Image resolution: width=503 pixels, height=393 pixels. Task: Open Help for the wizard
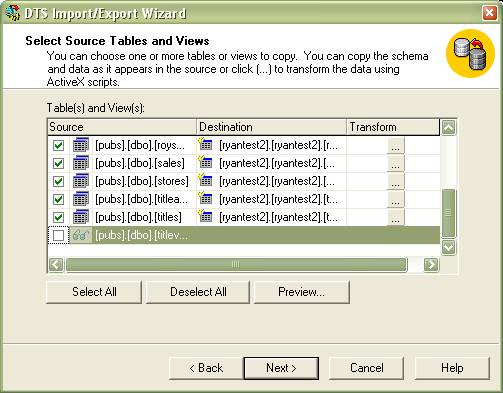452,368
